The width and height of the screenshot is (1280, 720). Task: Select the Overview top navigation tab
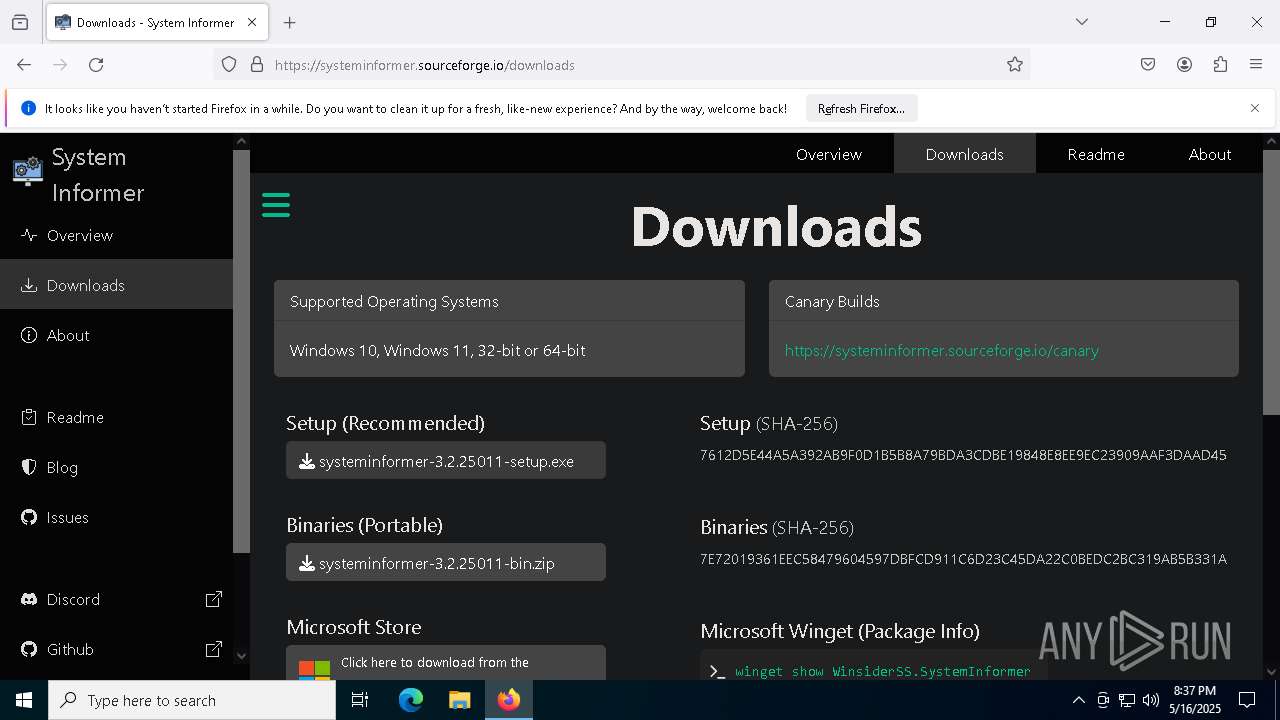[829, 154]
